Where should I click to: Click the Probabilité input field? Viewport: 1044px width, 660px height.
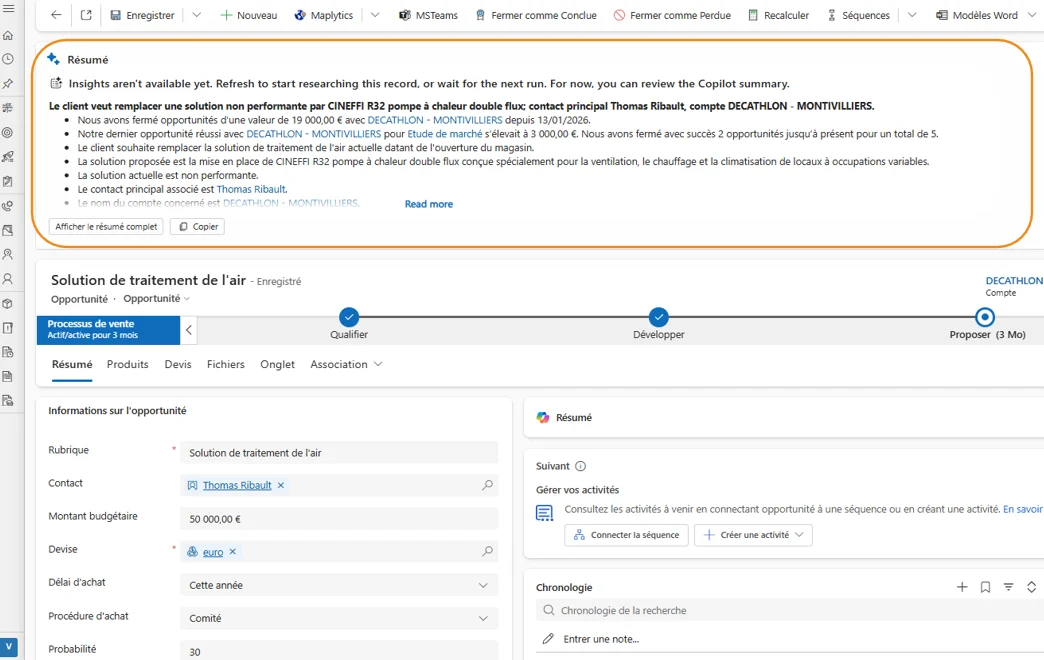pos(339,651)
